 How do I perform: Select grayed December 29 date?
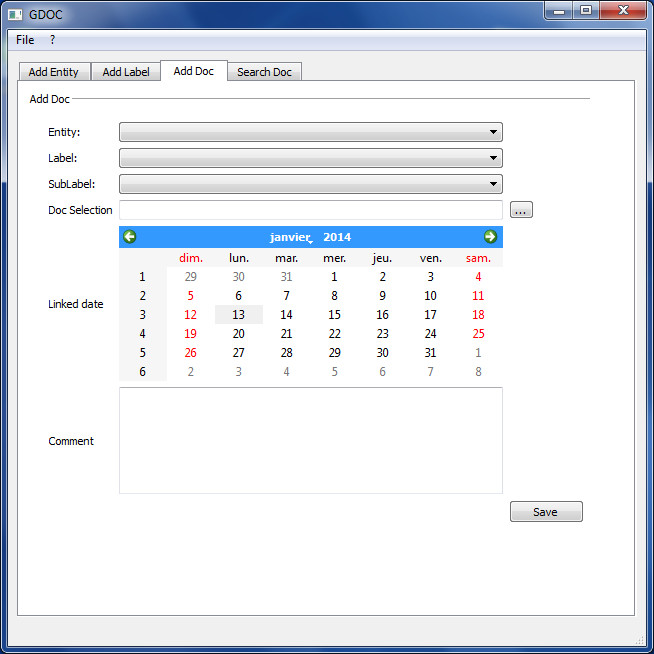191,277
